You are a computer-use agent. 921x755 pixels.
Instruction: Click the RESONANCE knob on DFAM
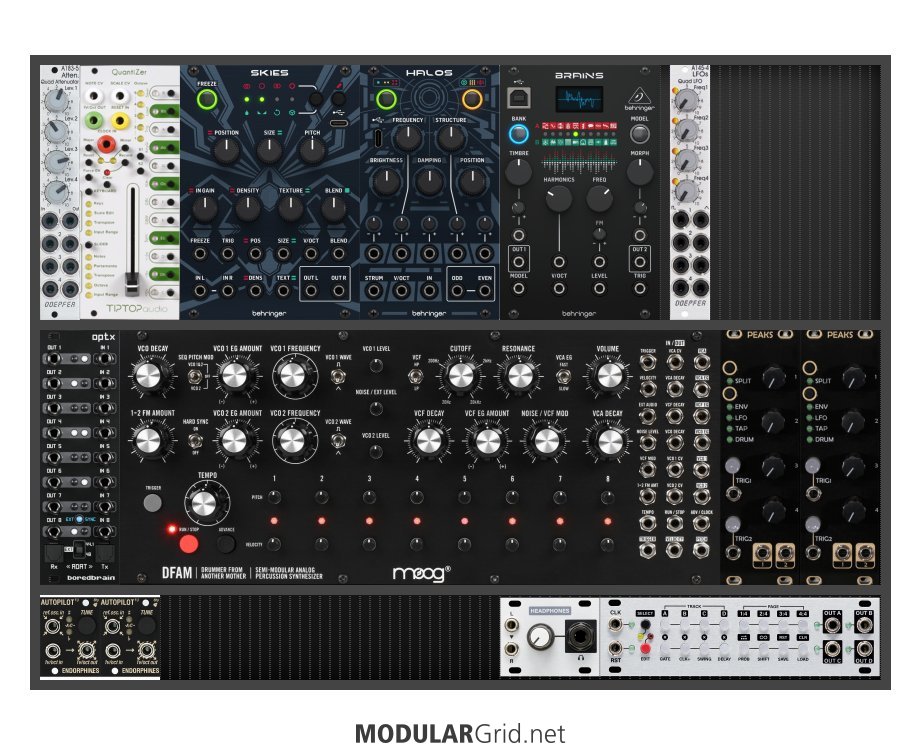(519, 375)
